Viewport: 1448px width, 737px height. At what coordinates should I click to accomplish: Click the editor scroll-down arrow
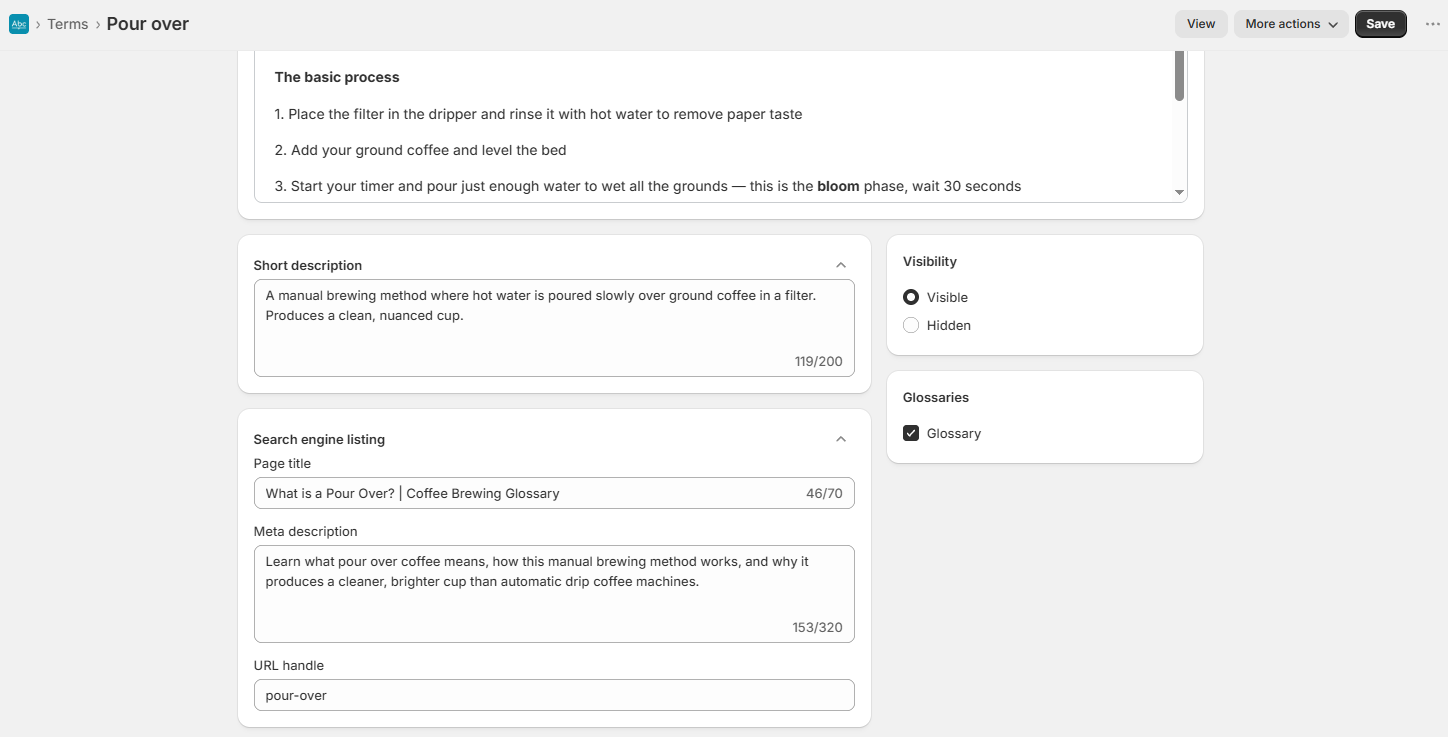pos(1179,192)
